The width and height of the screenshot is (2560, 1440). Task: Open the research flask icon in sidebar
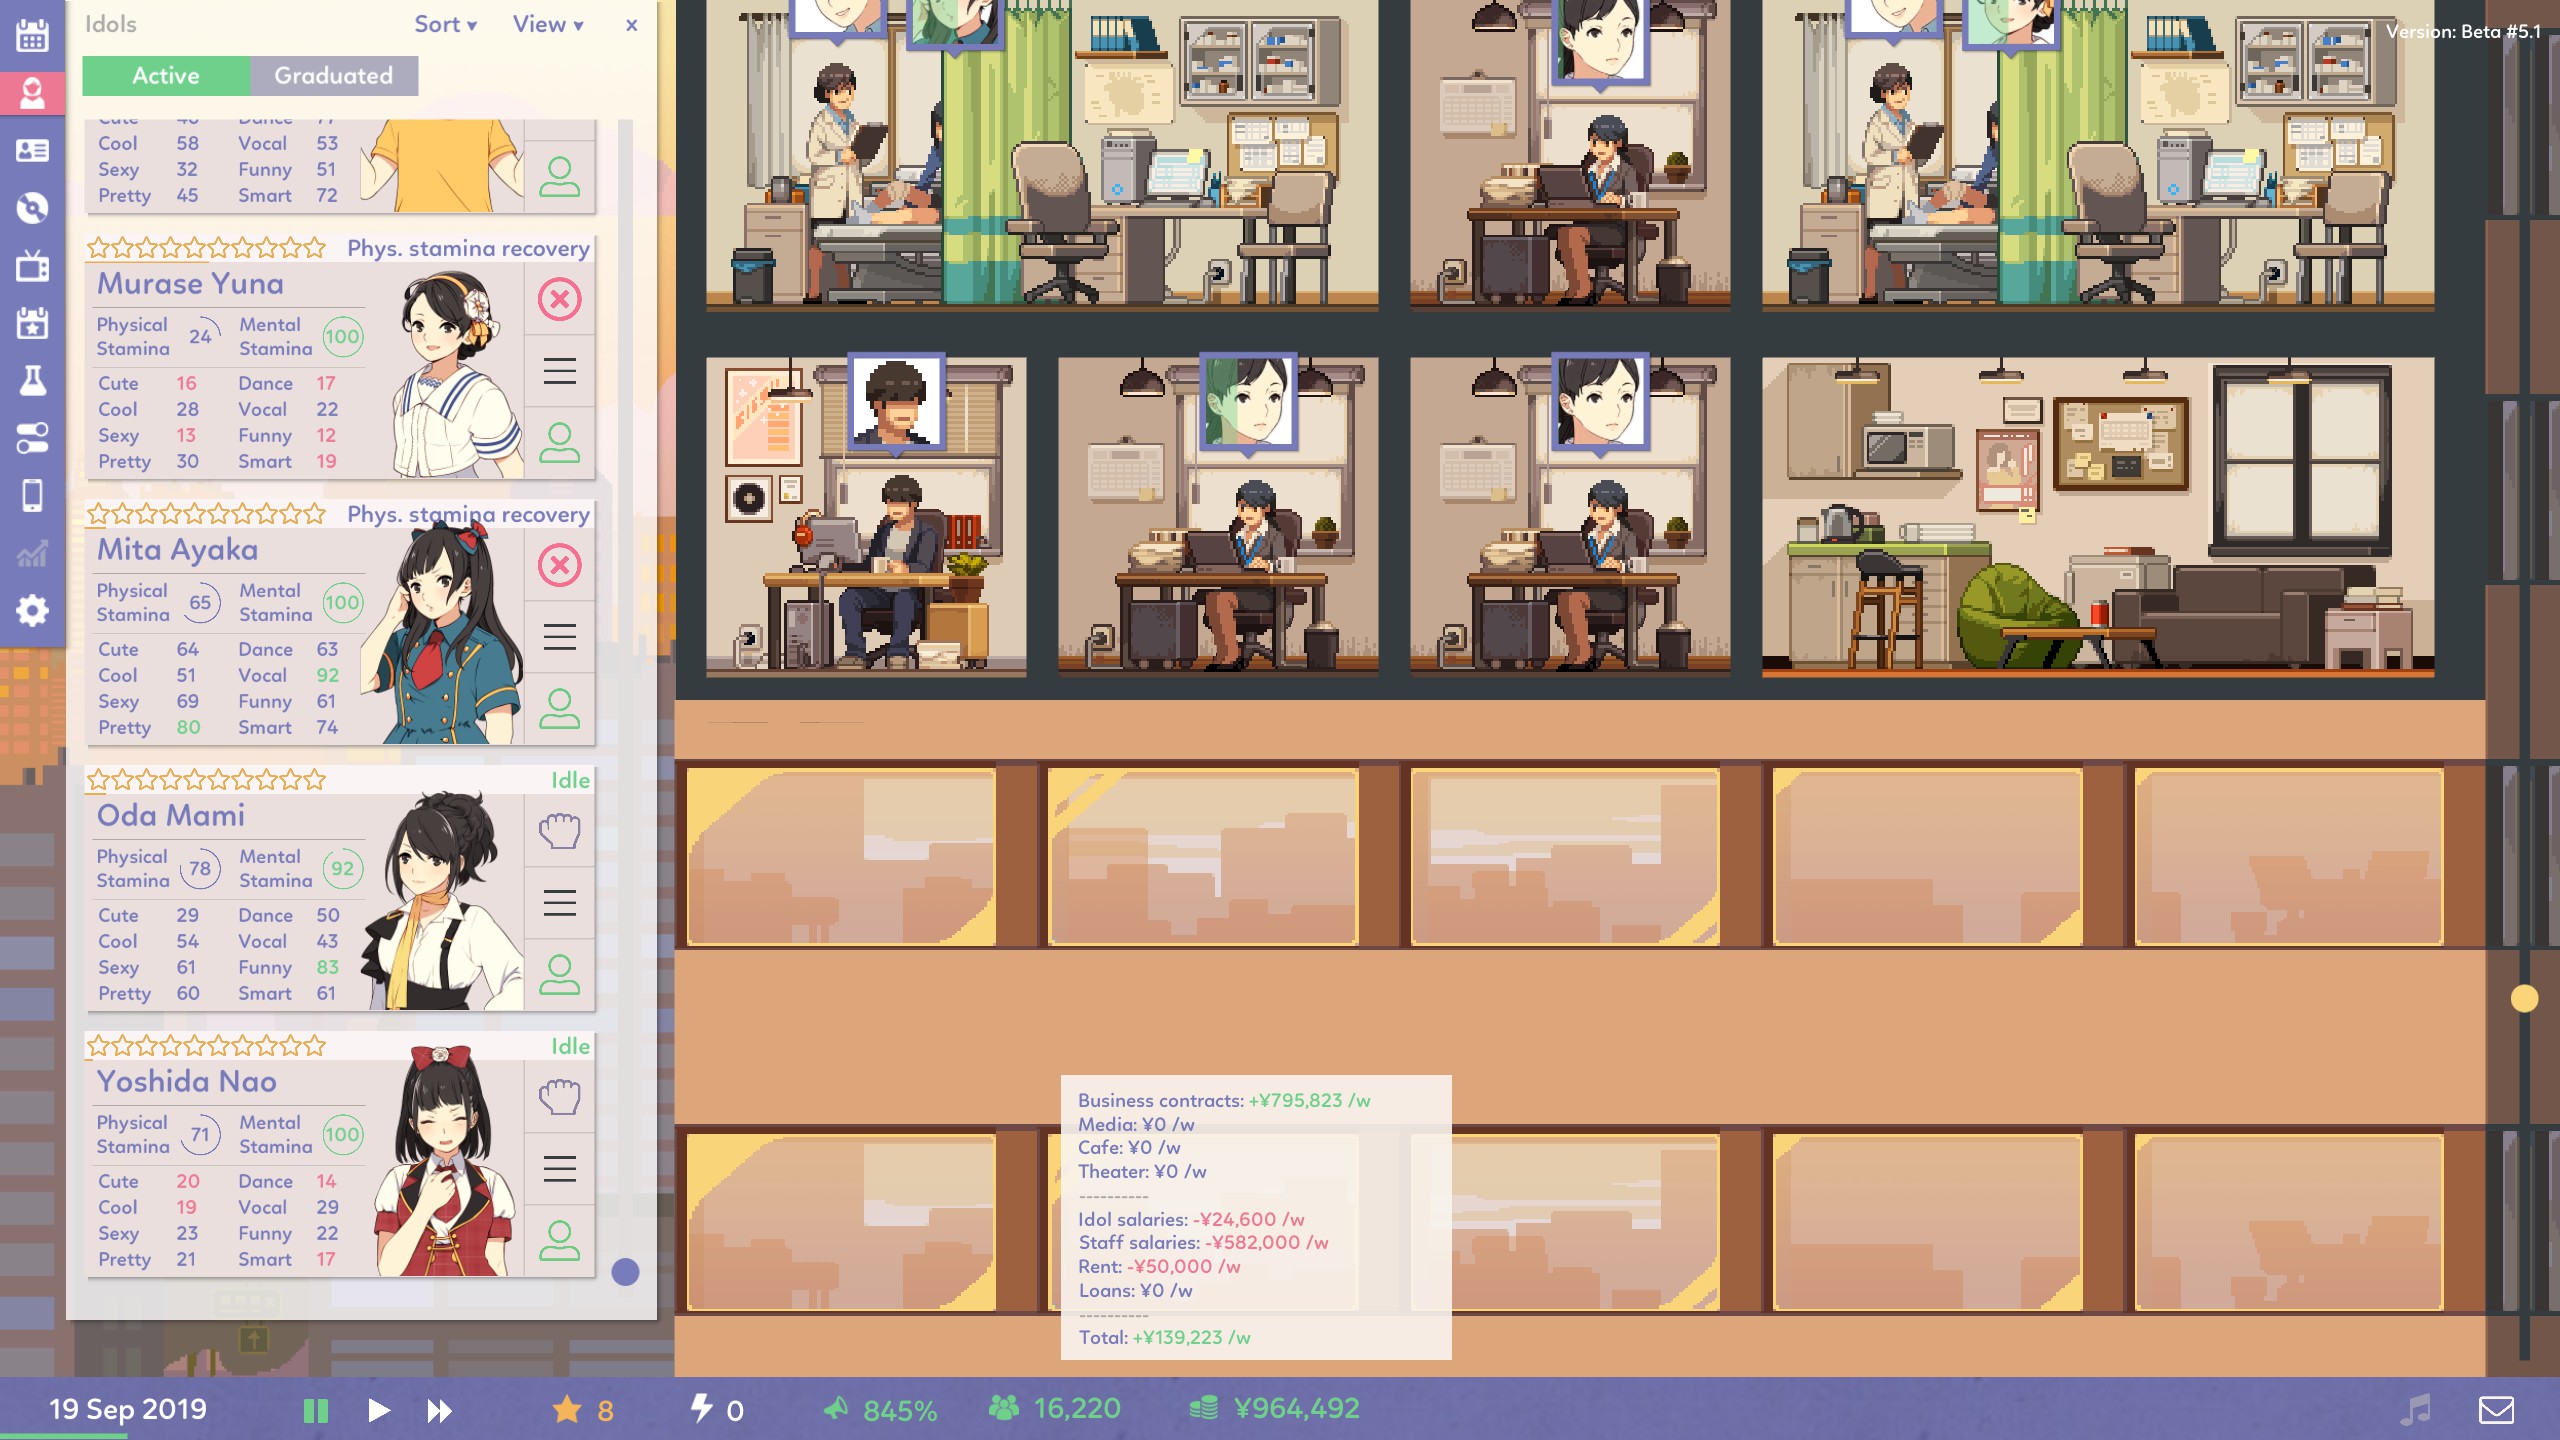coord(32,380)
